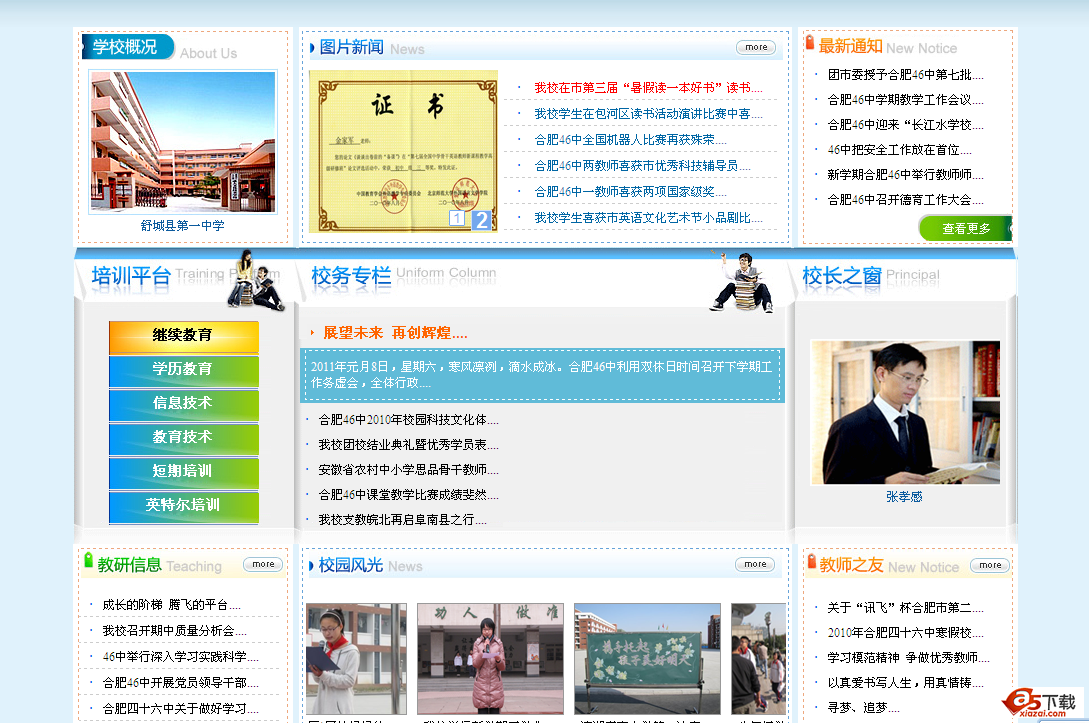The image size is (1089, 723).
Task: Click the two students figure in 培训平台
Action: click(255, 281)
